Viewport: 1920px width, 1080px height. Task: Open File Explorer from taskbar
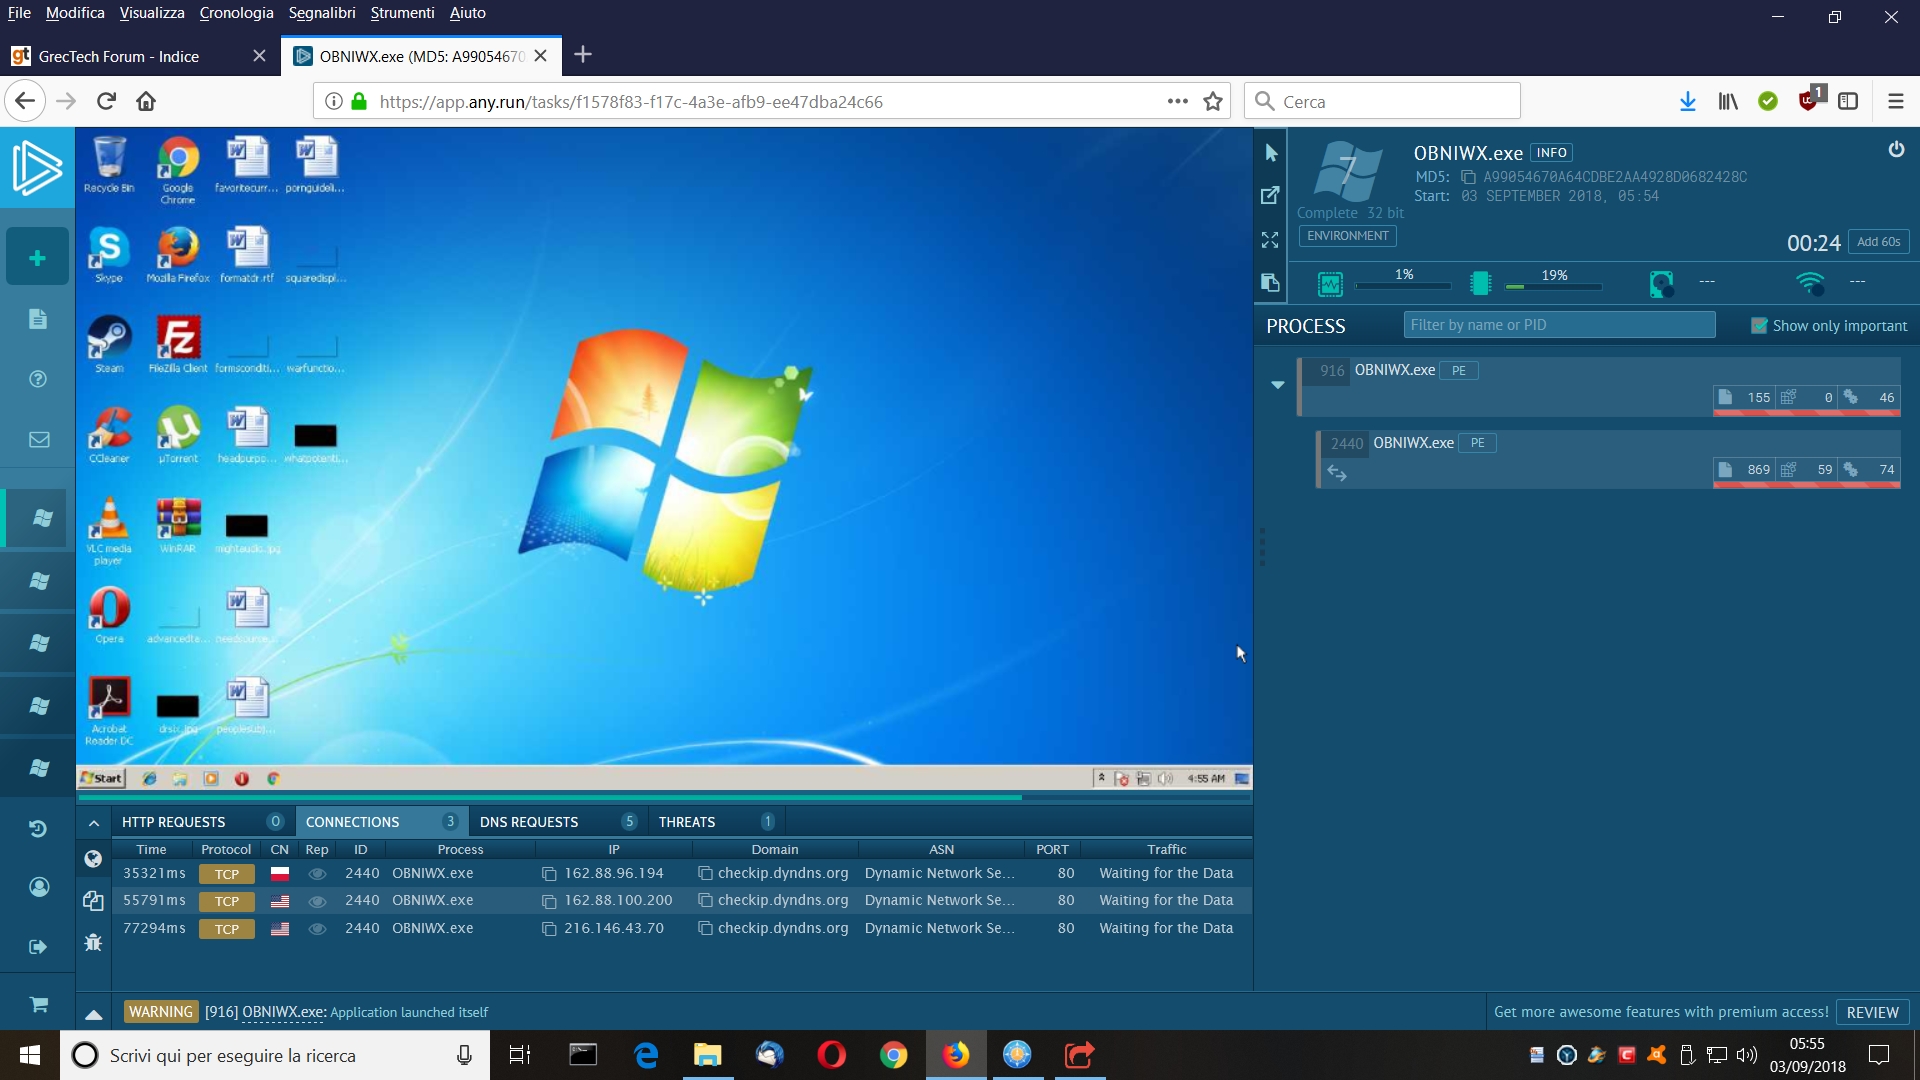point(708,1055)
